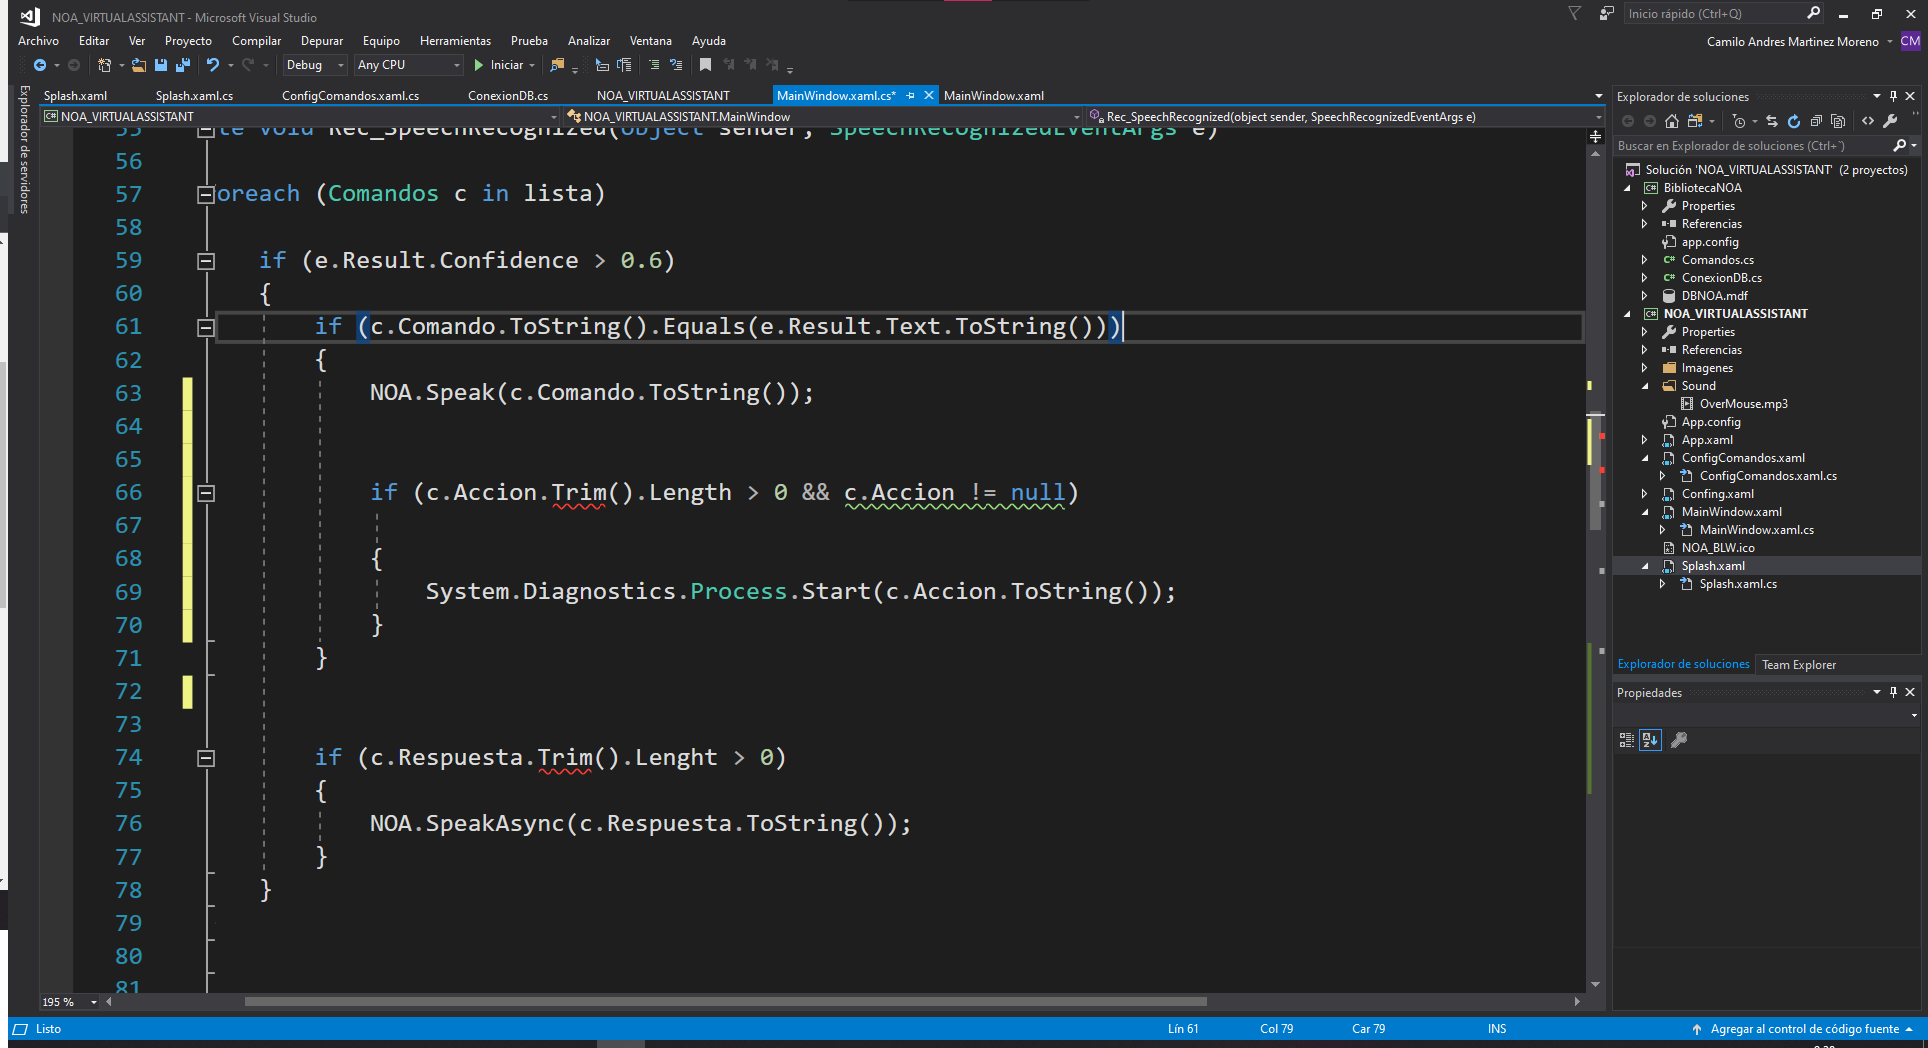Click the search magnifier in Solution Explorer
Screen dimensions: 1928x1048
(x=1900, y=146)
